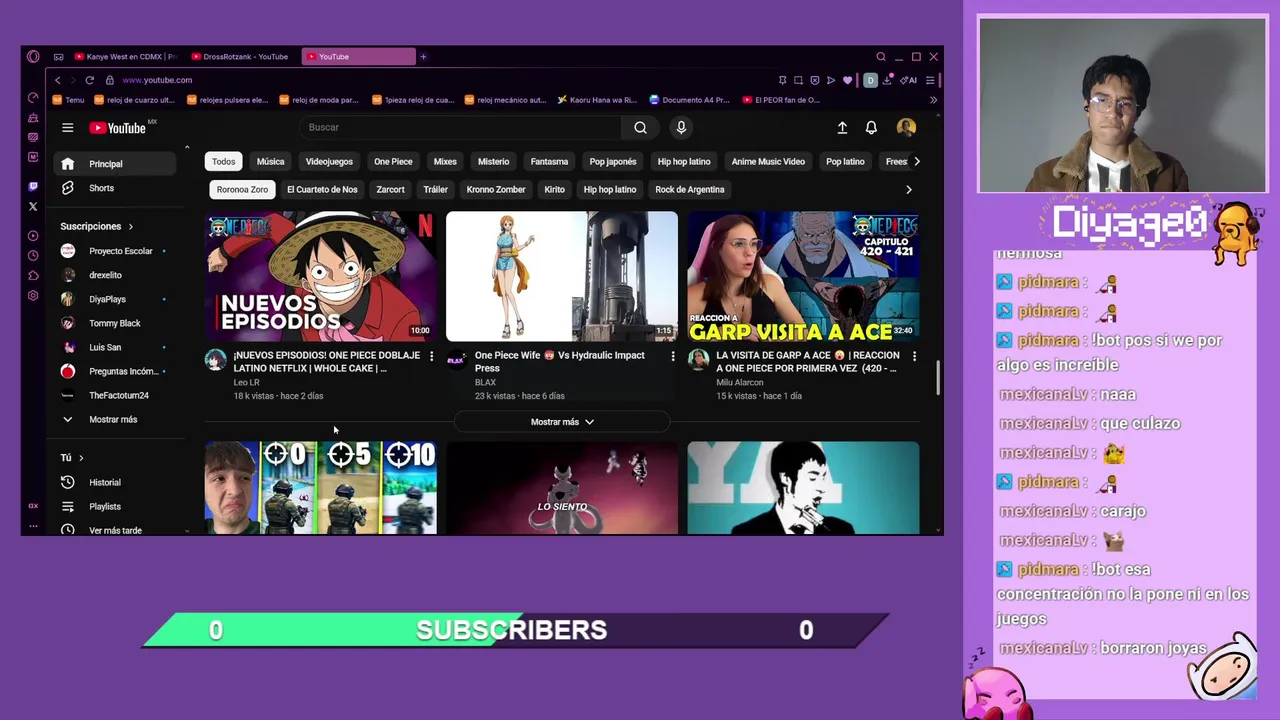Open the YouTube hamburger guide menu
Image resolution: width=1280 pixels, height=720 pixels.
67,127
